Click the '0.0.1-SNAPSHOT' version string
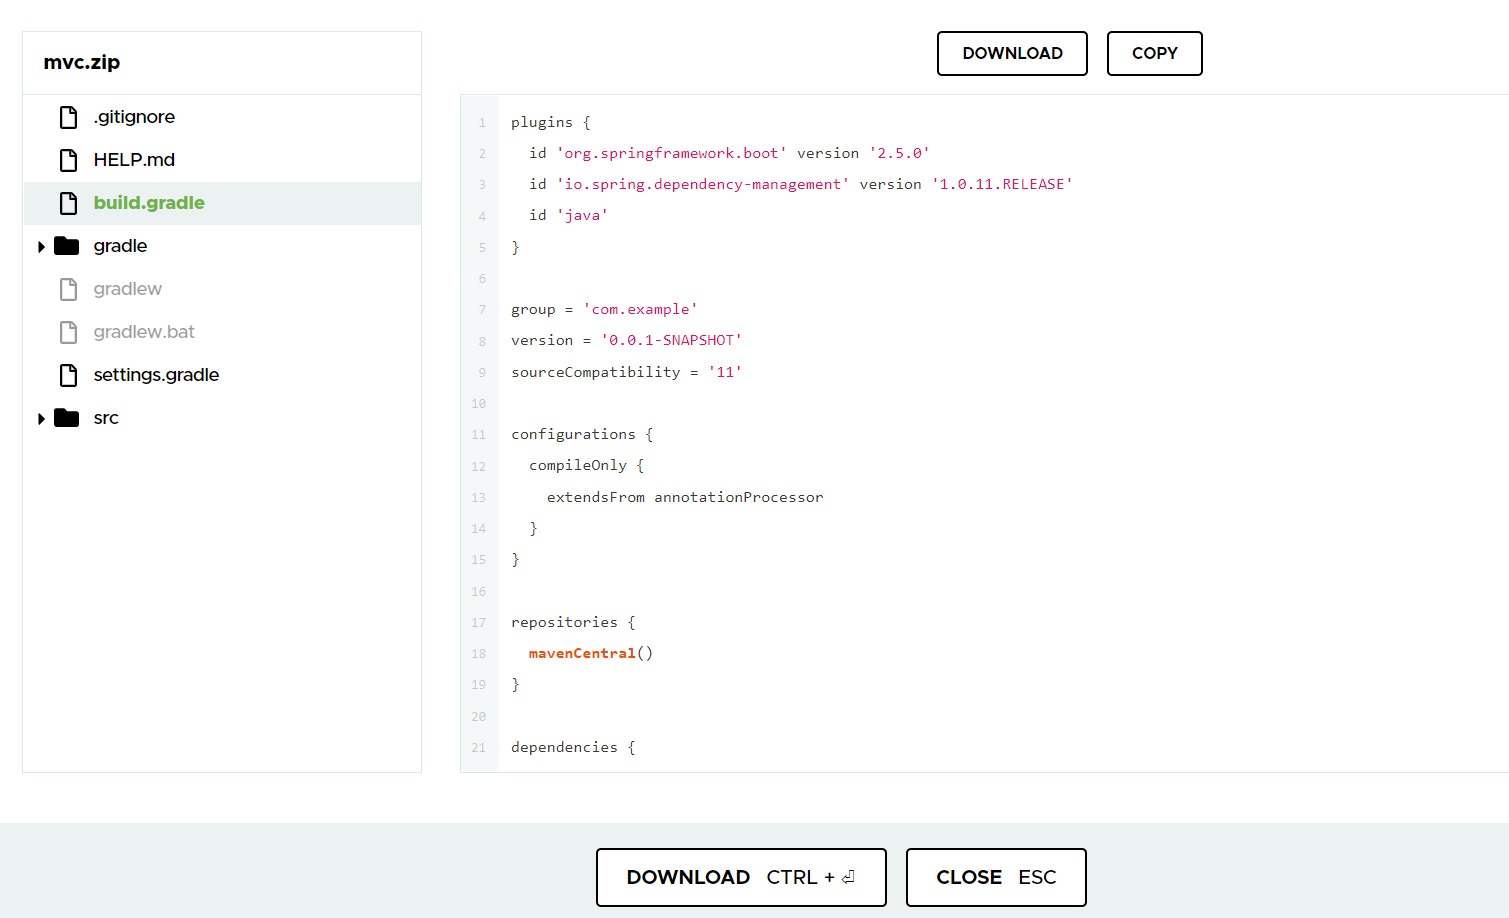 pyautogui.click(x=671, y=340)
